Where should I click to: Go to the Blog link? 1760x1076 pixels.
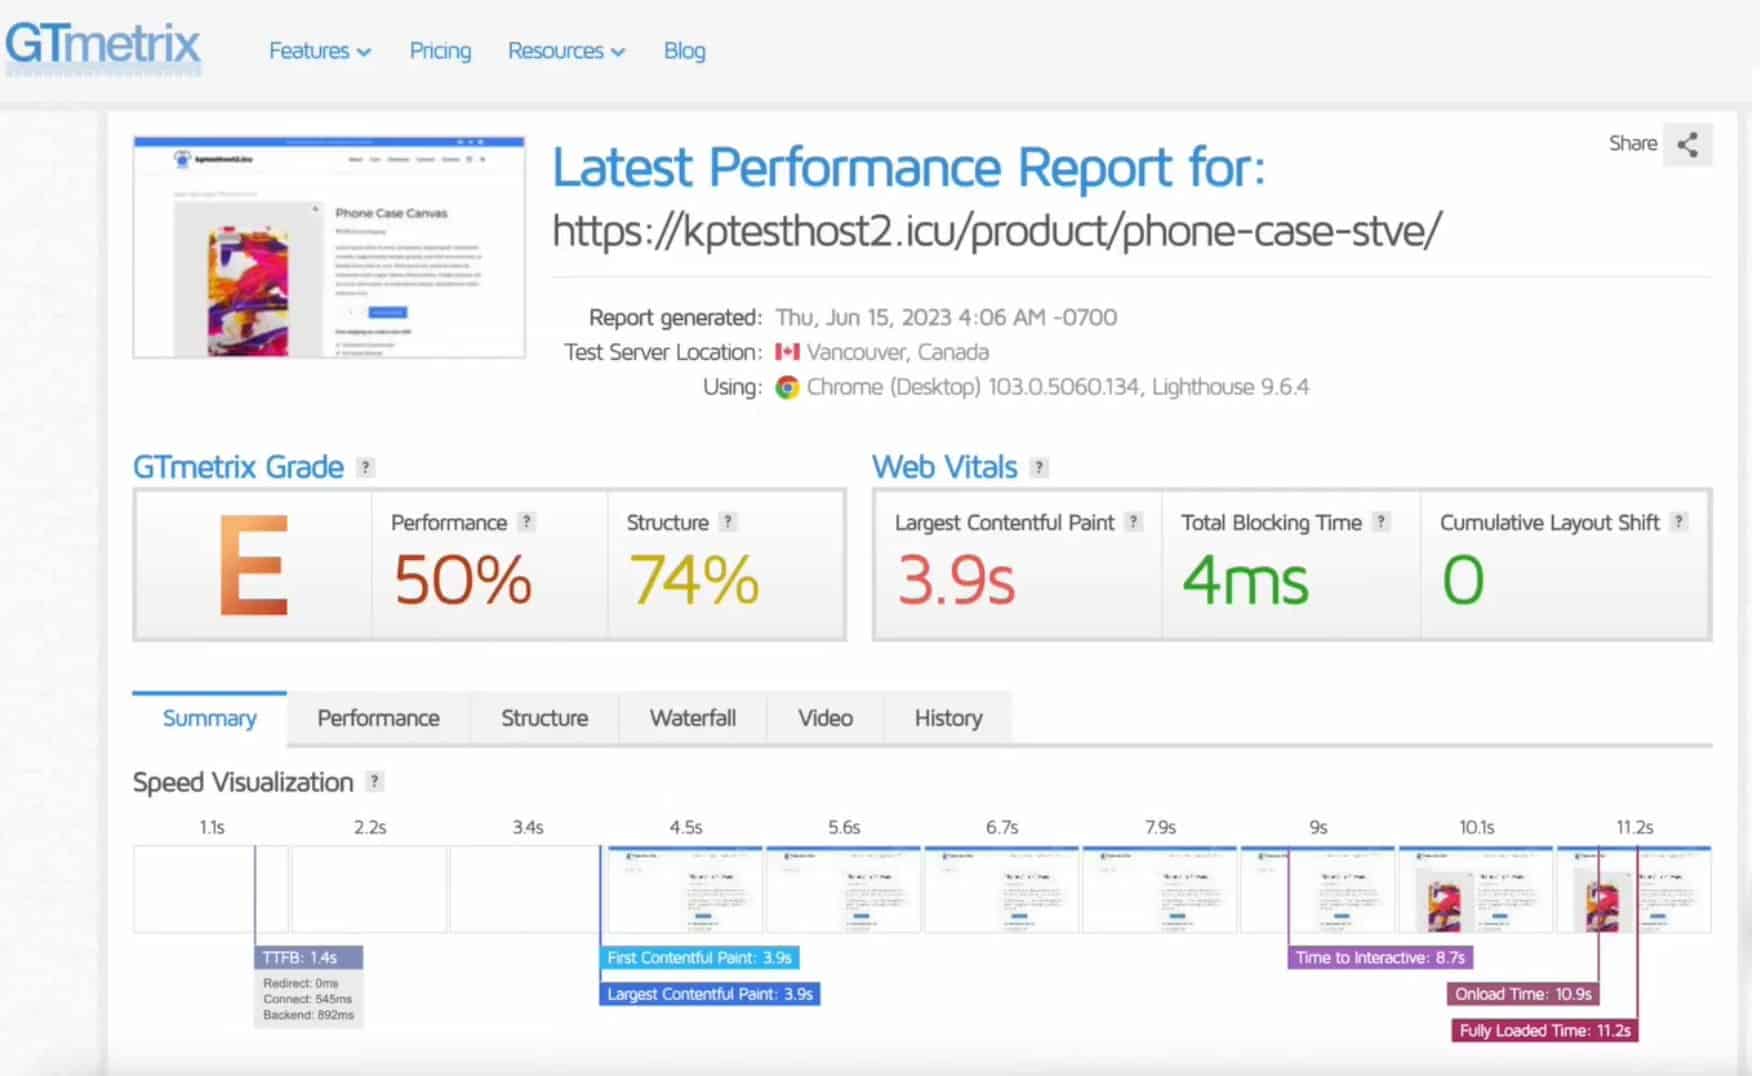pos(684,51)
